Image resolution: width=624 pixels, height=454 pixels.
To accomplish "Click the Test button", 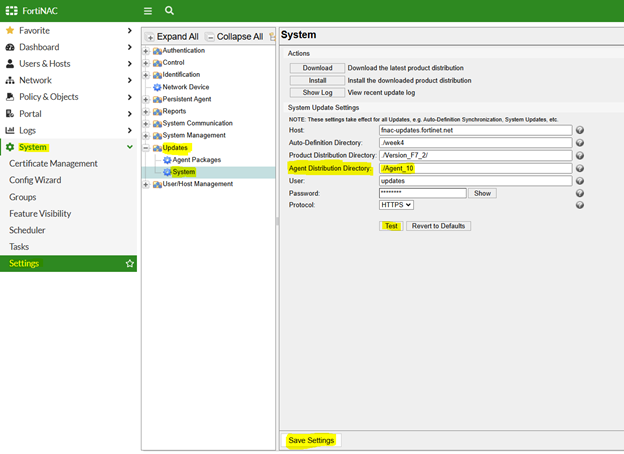I will pos(391,226).
